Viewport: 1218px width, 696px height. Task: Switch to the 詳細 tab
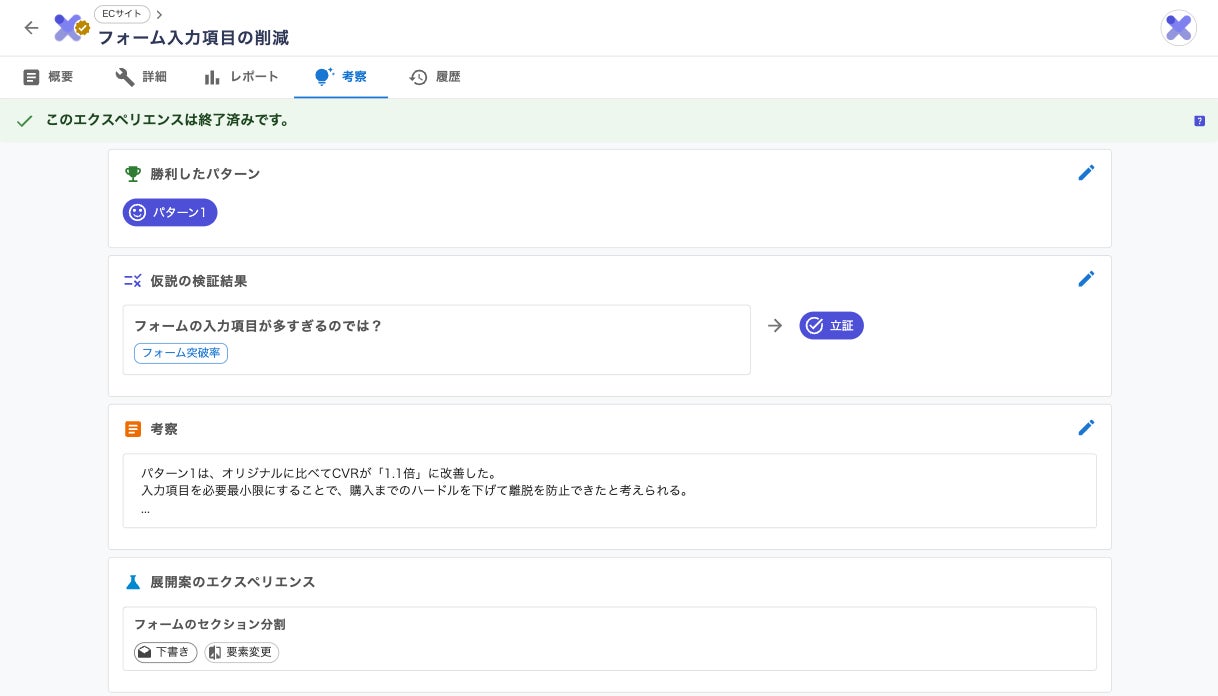pyautogui.click(x=141, y=77)
